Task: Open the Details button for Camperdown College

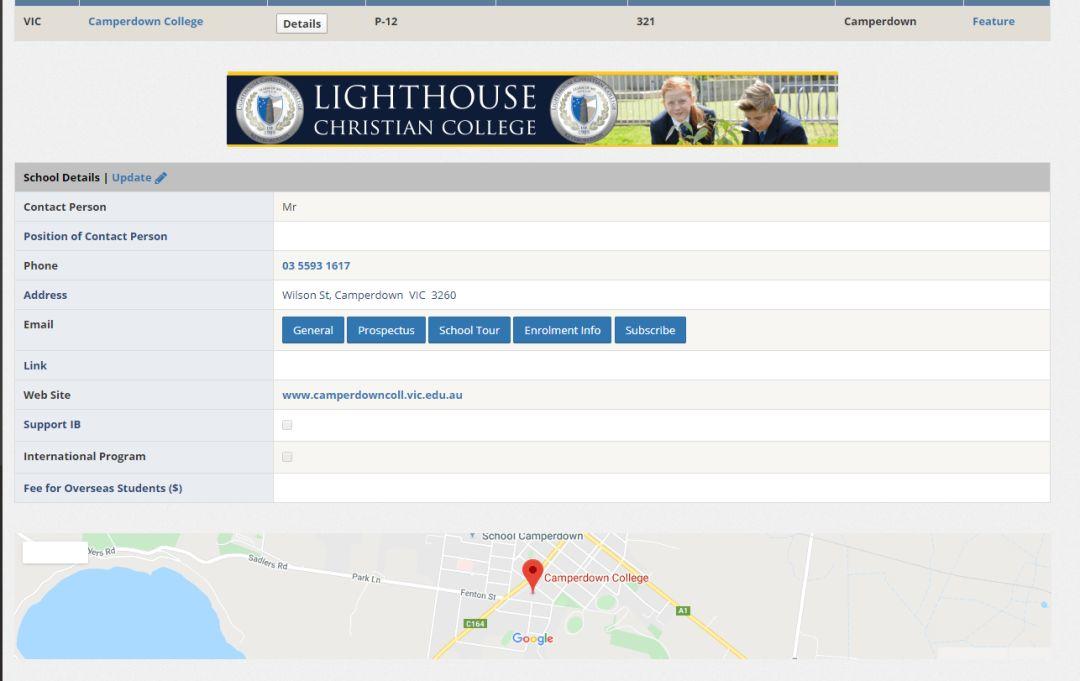Action: coord(302,23)
